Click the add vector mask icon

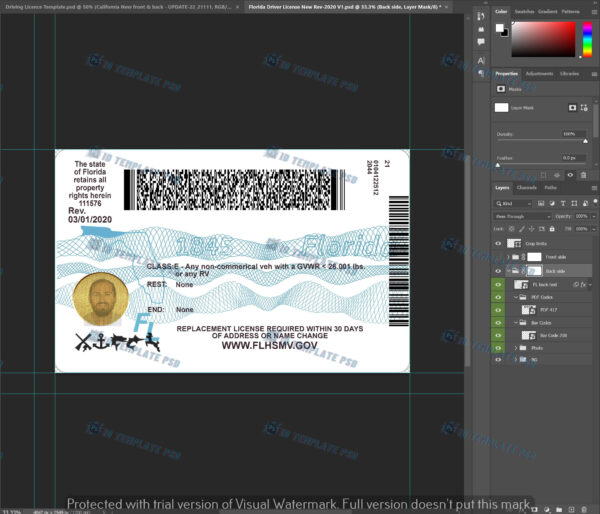click(x=584, y=108)
